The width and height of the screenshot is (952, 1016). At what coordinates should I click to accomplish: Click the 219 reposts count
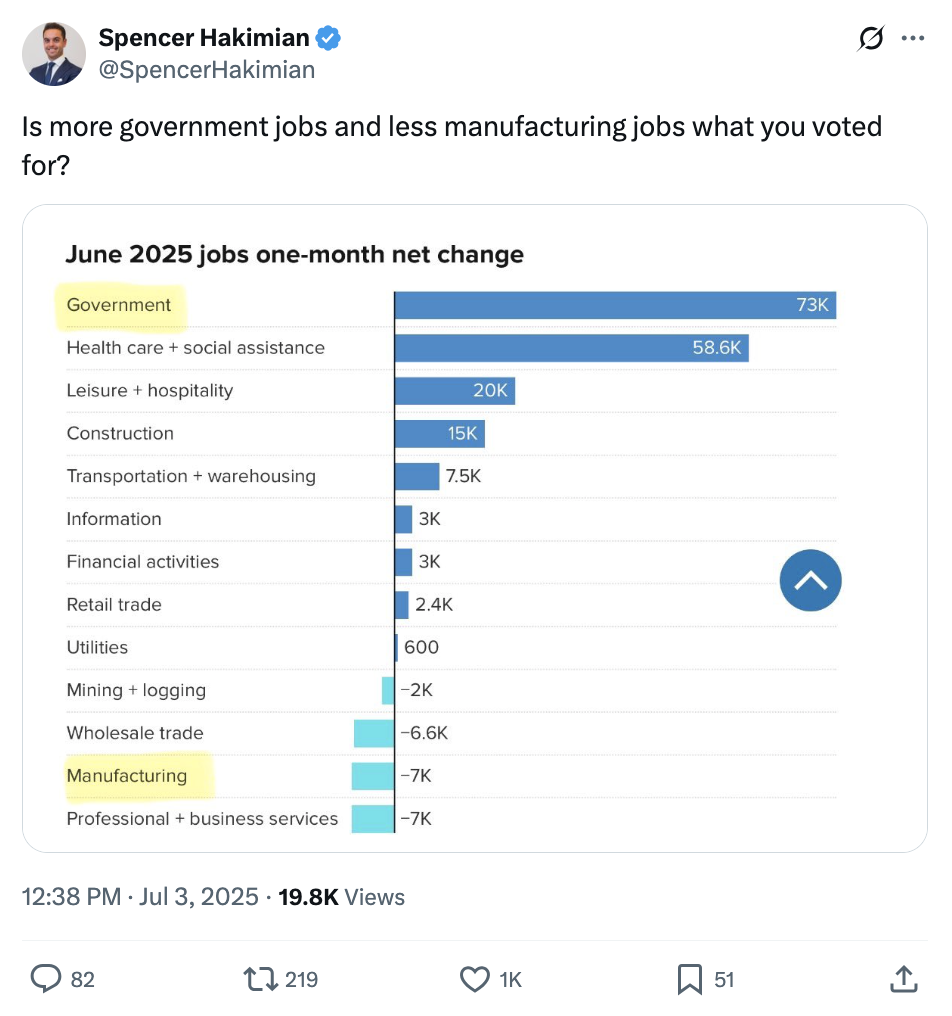tap(301, 979)
